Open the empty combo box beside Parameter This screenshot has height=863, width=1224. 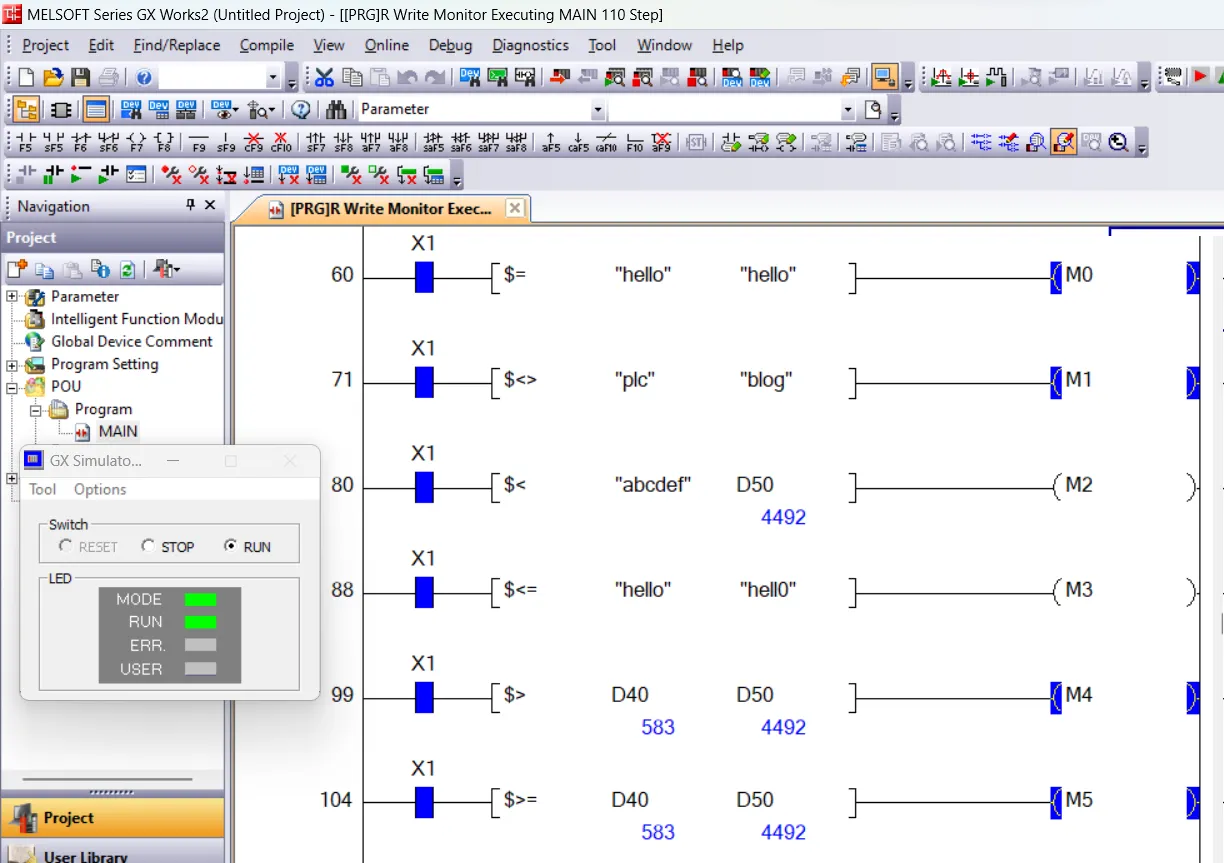click(848, 109)
